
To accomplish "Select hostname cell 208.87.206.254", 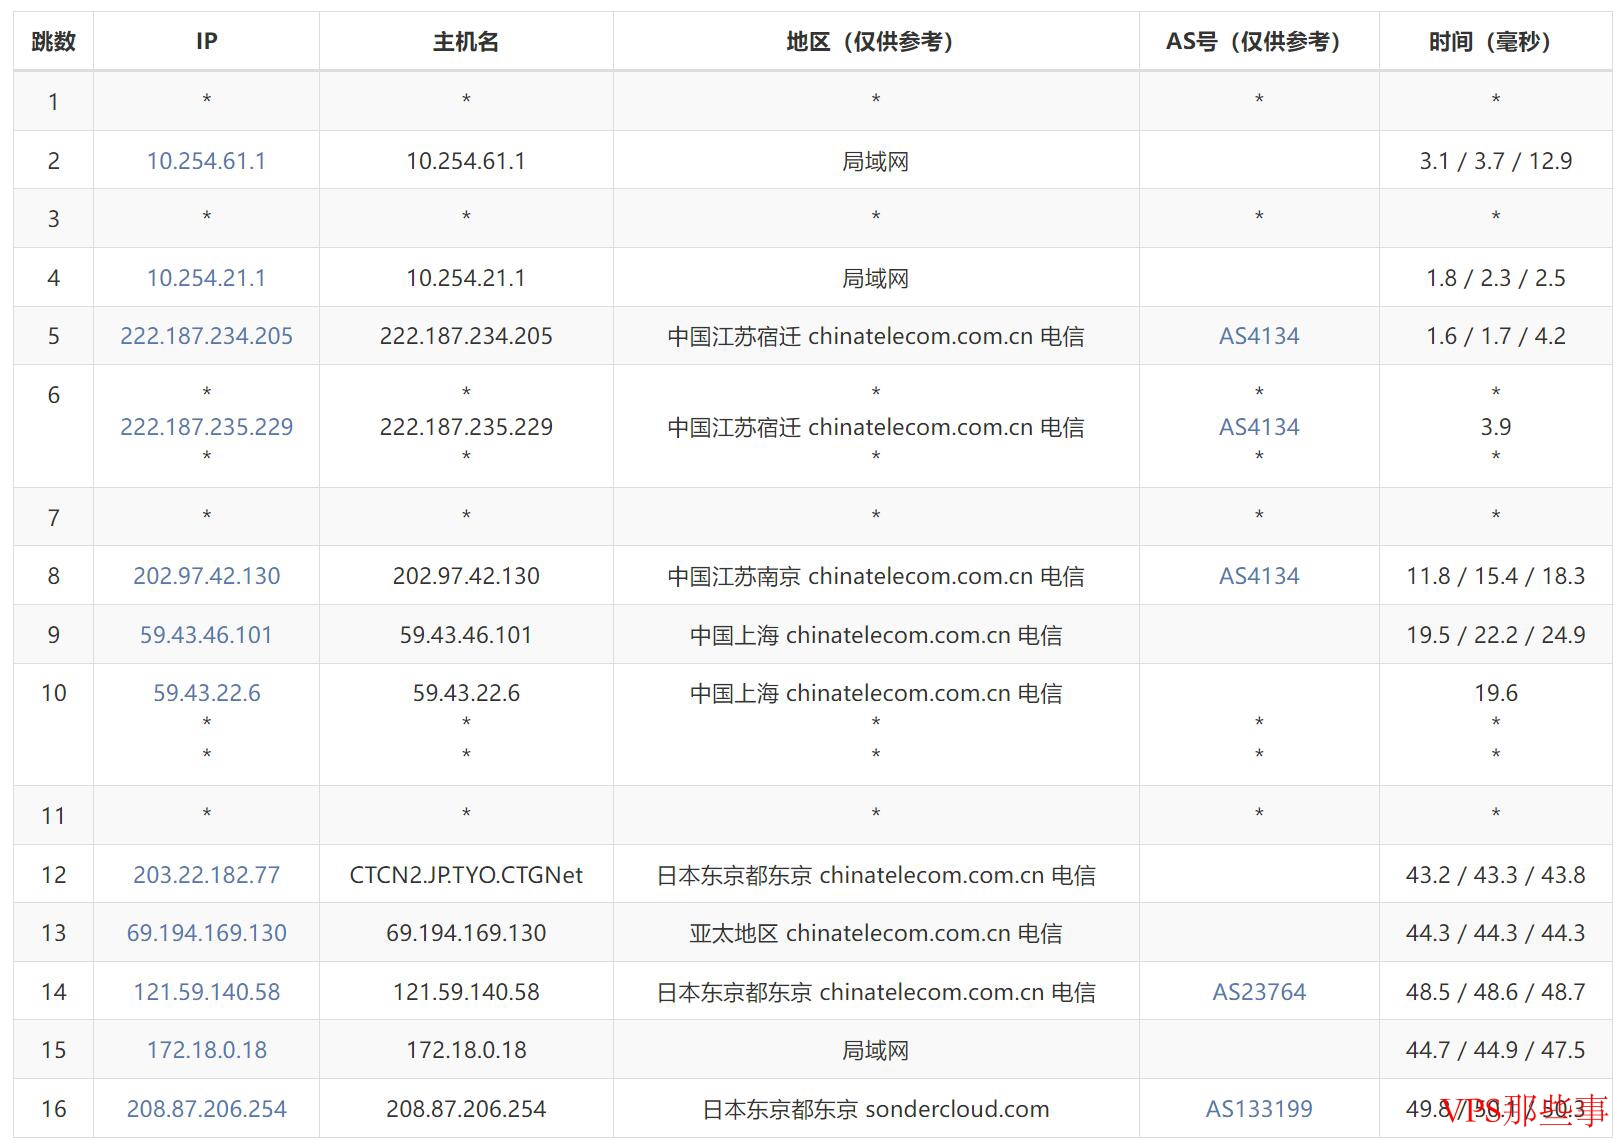I will [x=466, y=1109].
